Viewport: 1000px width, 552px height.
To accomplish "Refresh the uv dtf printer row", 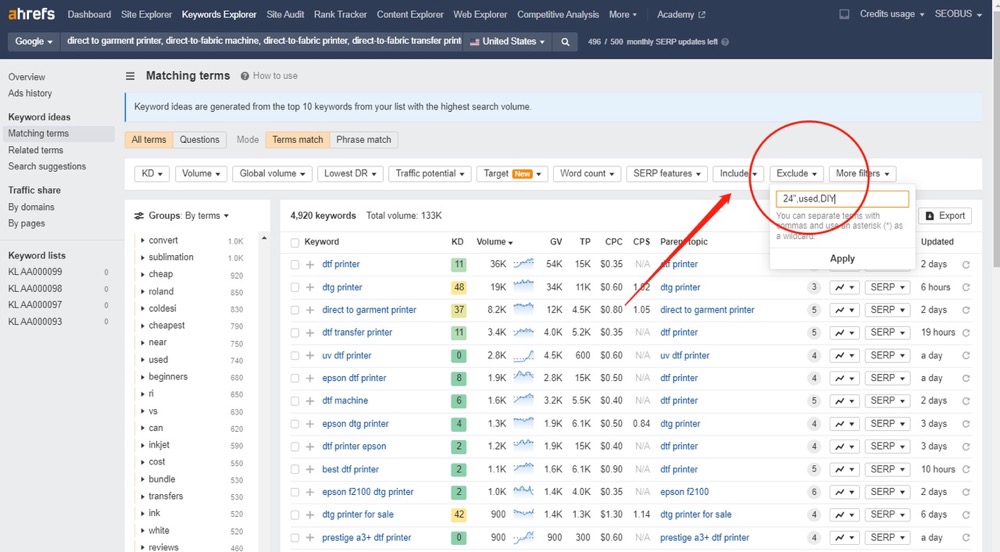I will [966, 356].
